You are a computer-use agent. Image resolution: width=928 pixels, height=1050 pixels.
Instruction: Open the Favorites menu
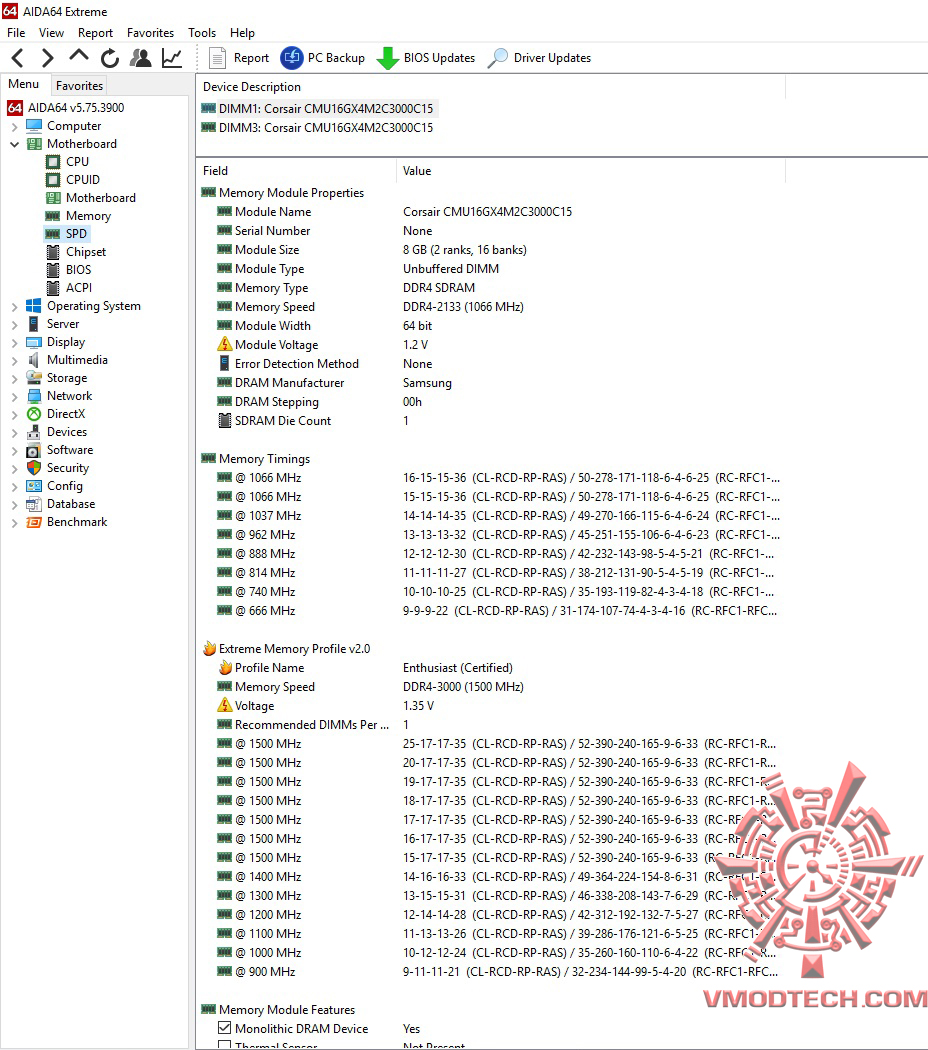tap(151, 33)
